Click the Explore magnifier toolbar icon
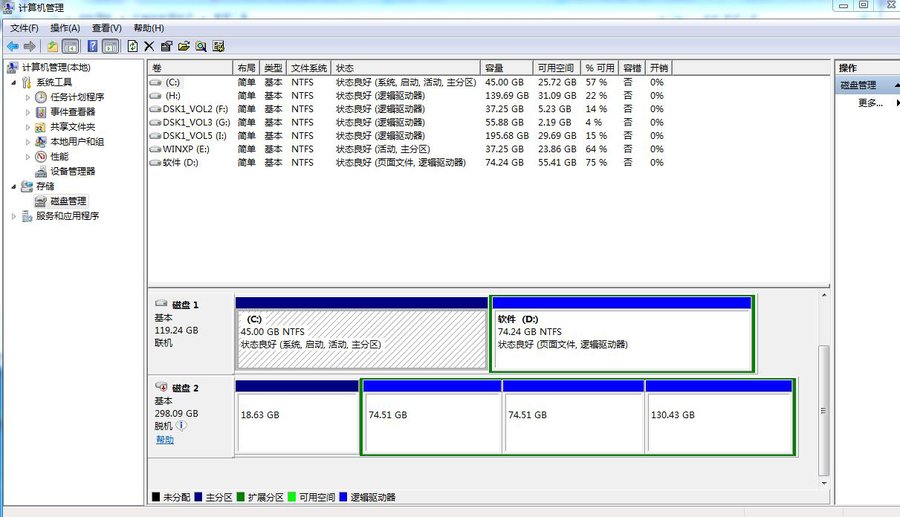The image size is (900, 517). click(201, 46)
